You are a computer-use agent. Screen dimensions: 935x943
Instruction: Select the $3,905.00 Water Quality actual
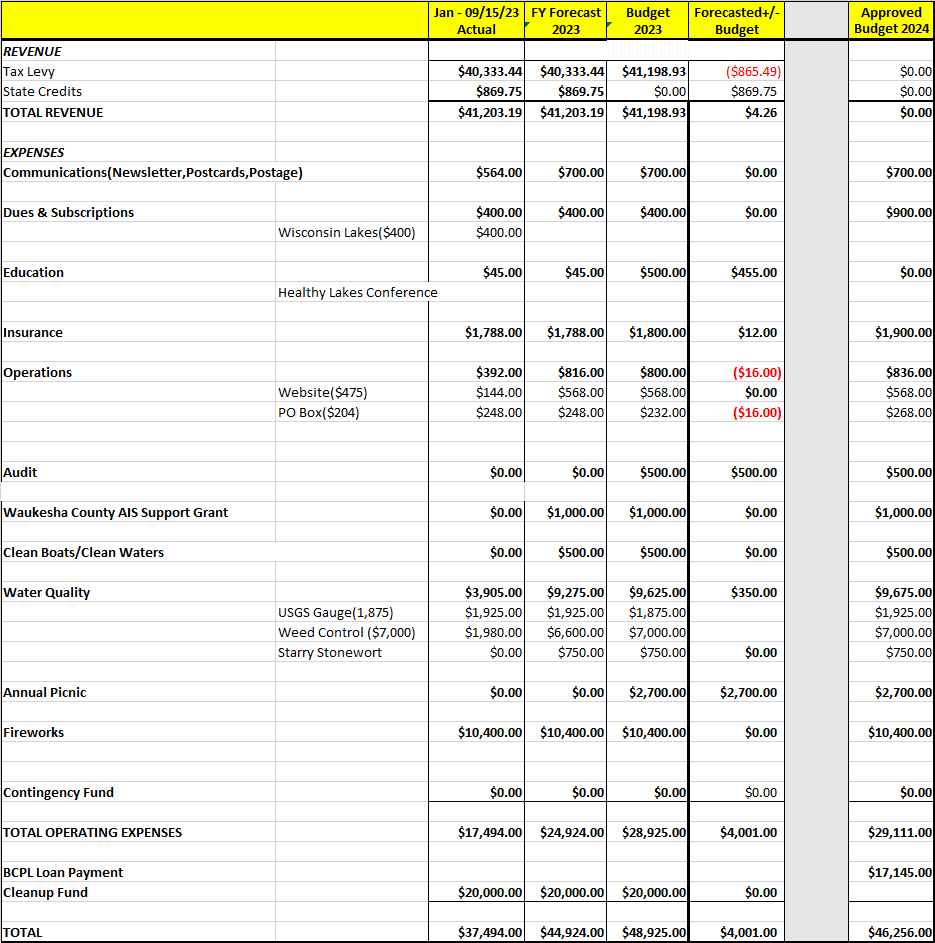(x=494, y=592)
